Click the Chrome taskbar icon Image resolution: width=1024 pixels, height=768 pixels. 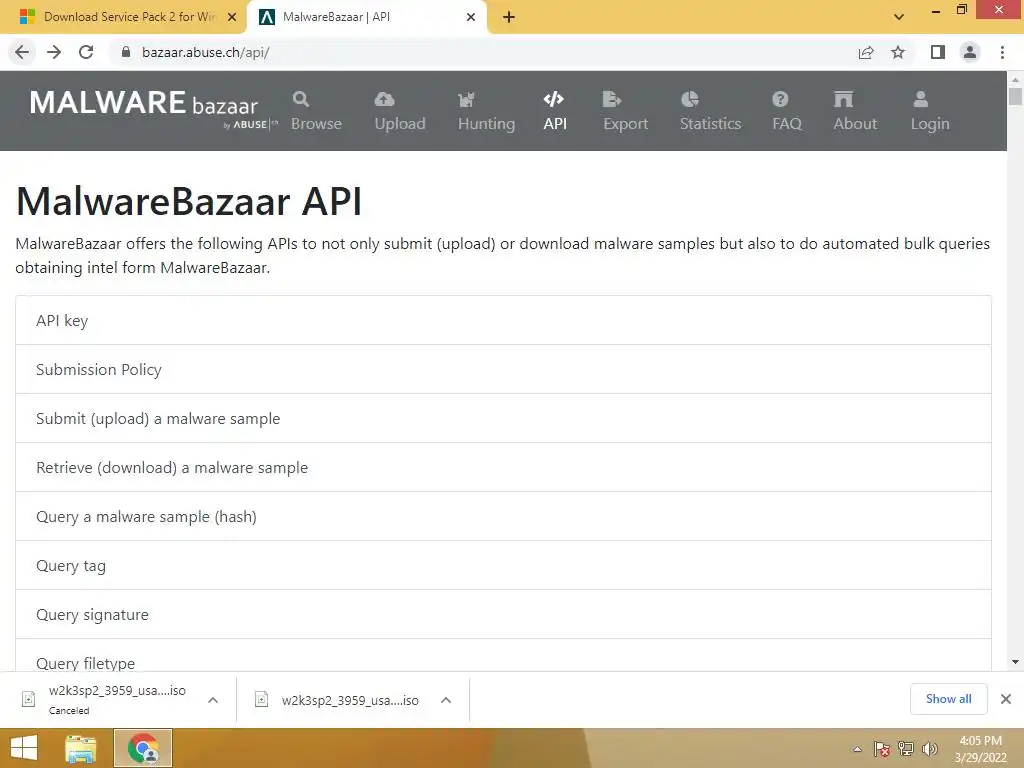tap(143, 748)
